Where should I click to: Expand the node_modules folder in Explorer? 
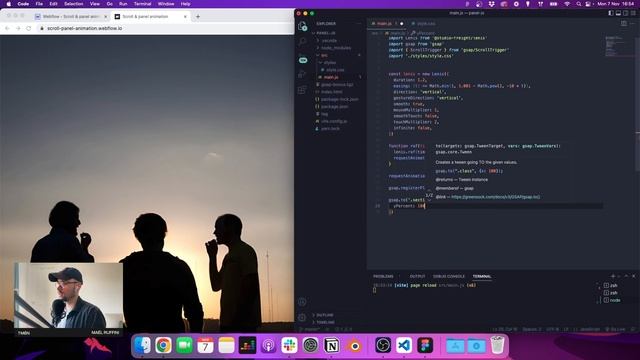(x=336, y=48)
